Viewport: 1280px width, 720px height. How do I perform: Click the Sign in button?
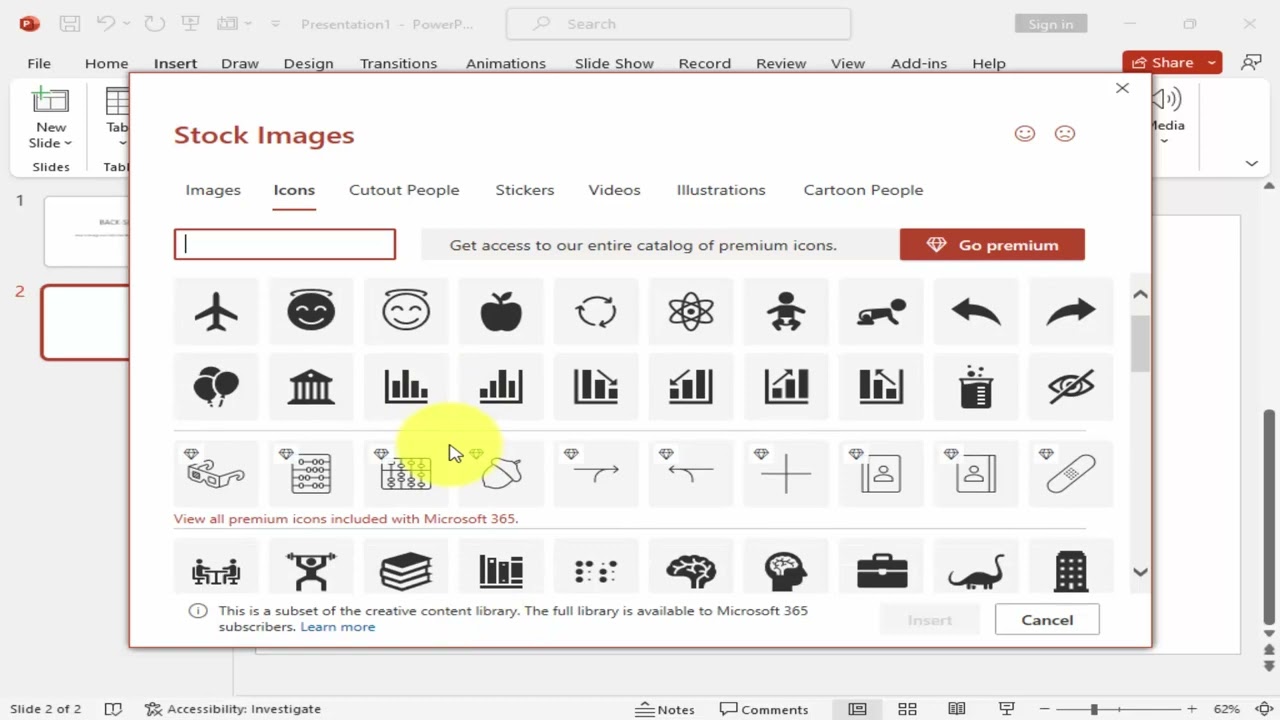(x=1050, y=24)
